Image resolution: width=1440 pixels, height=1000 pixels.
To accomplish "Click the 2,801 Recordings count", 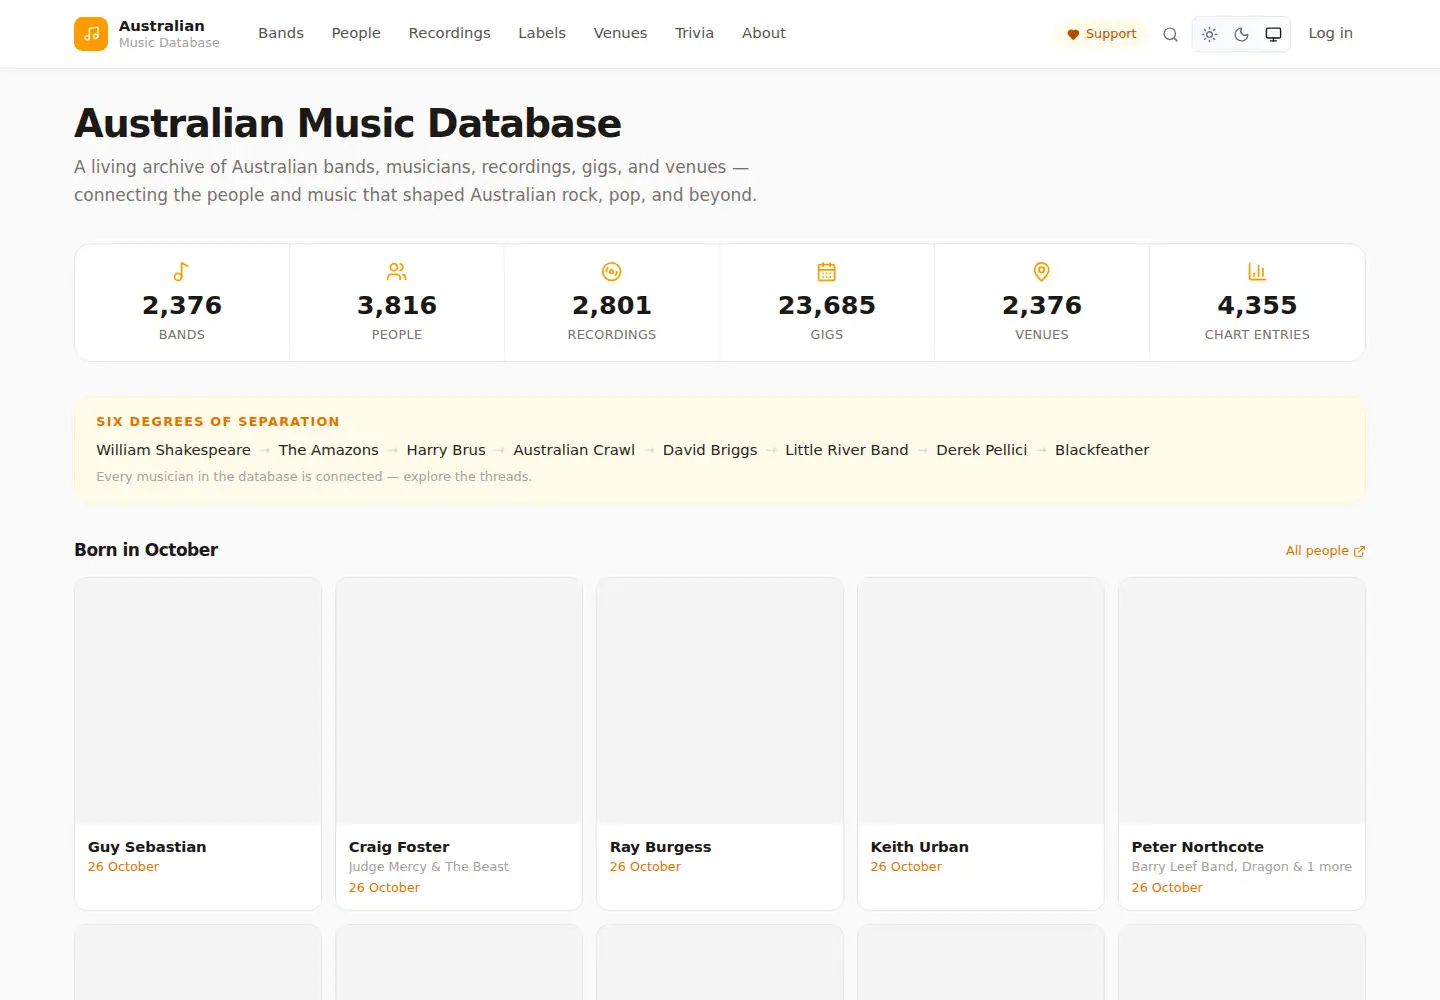I will (612, 305).
